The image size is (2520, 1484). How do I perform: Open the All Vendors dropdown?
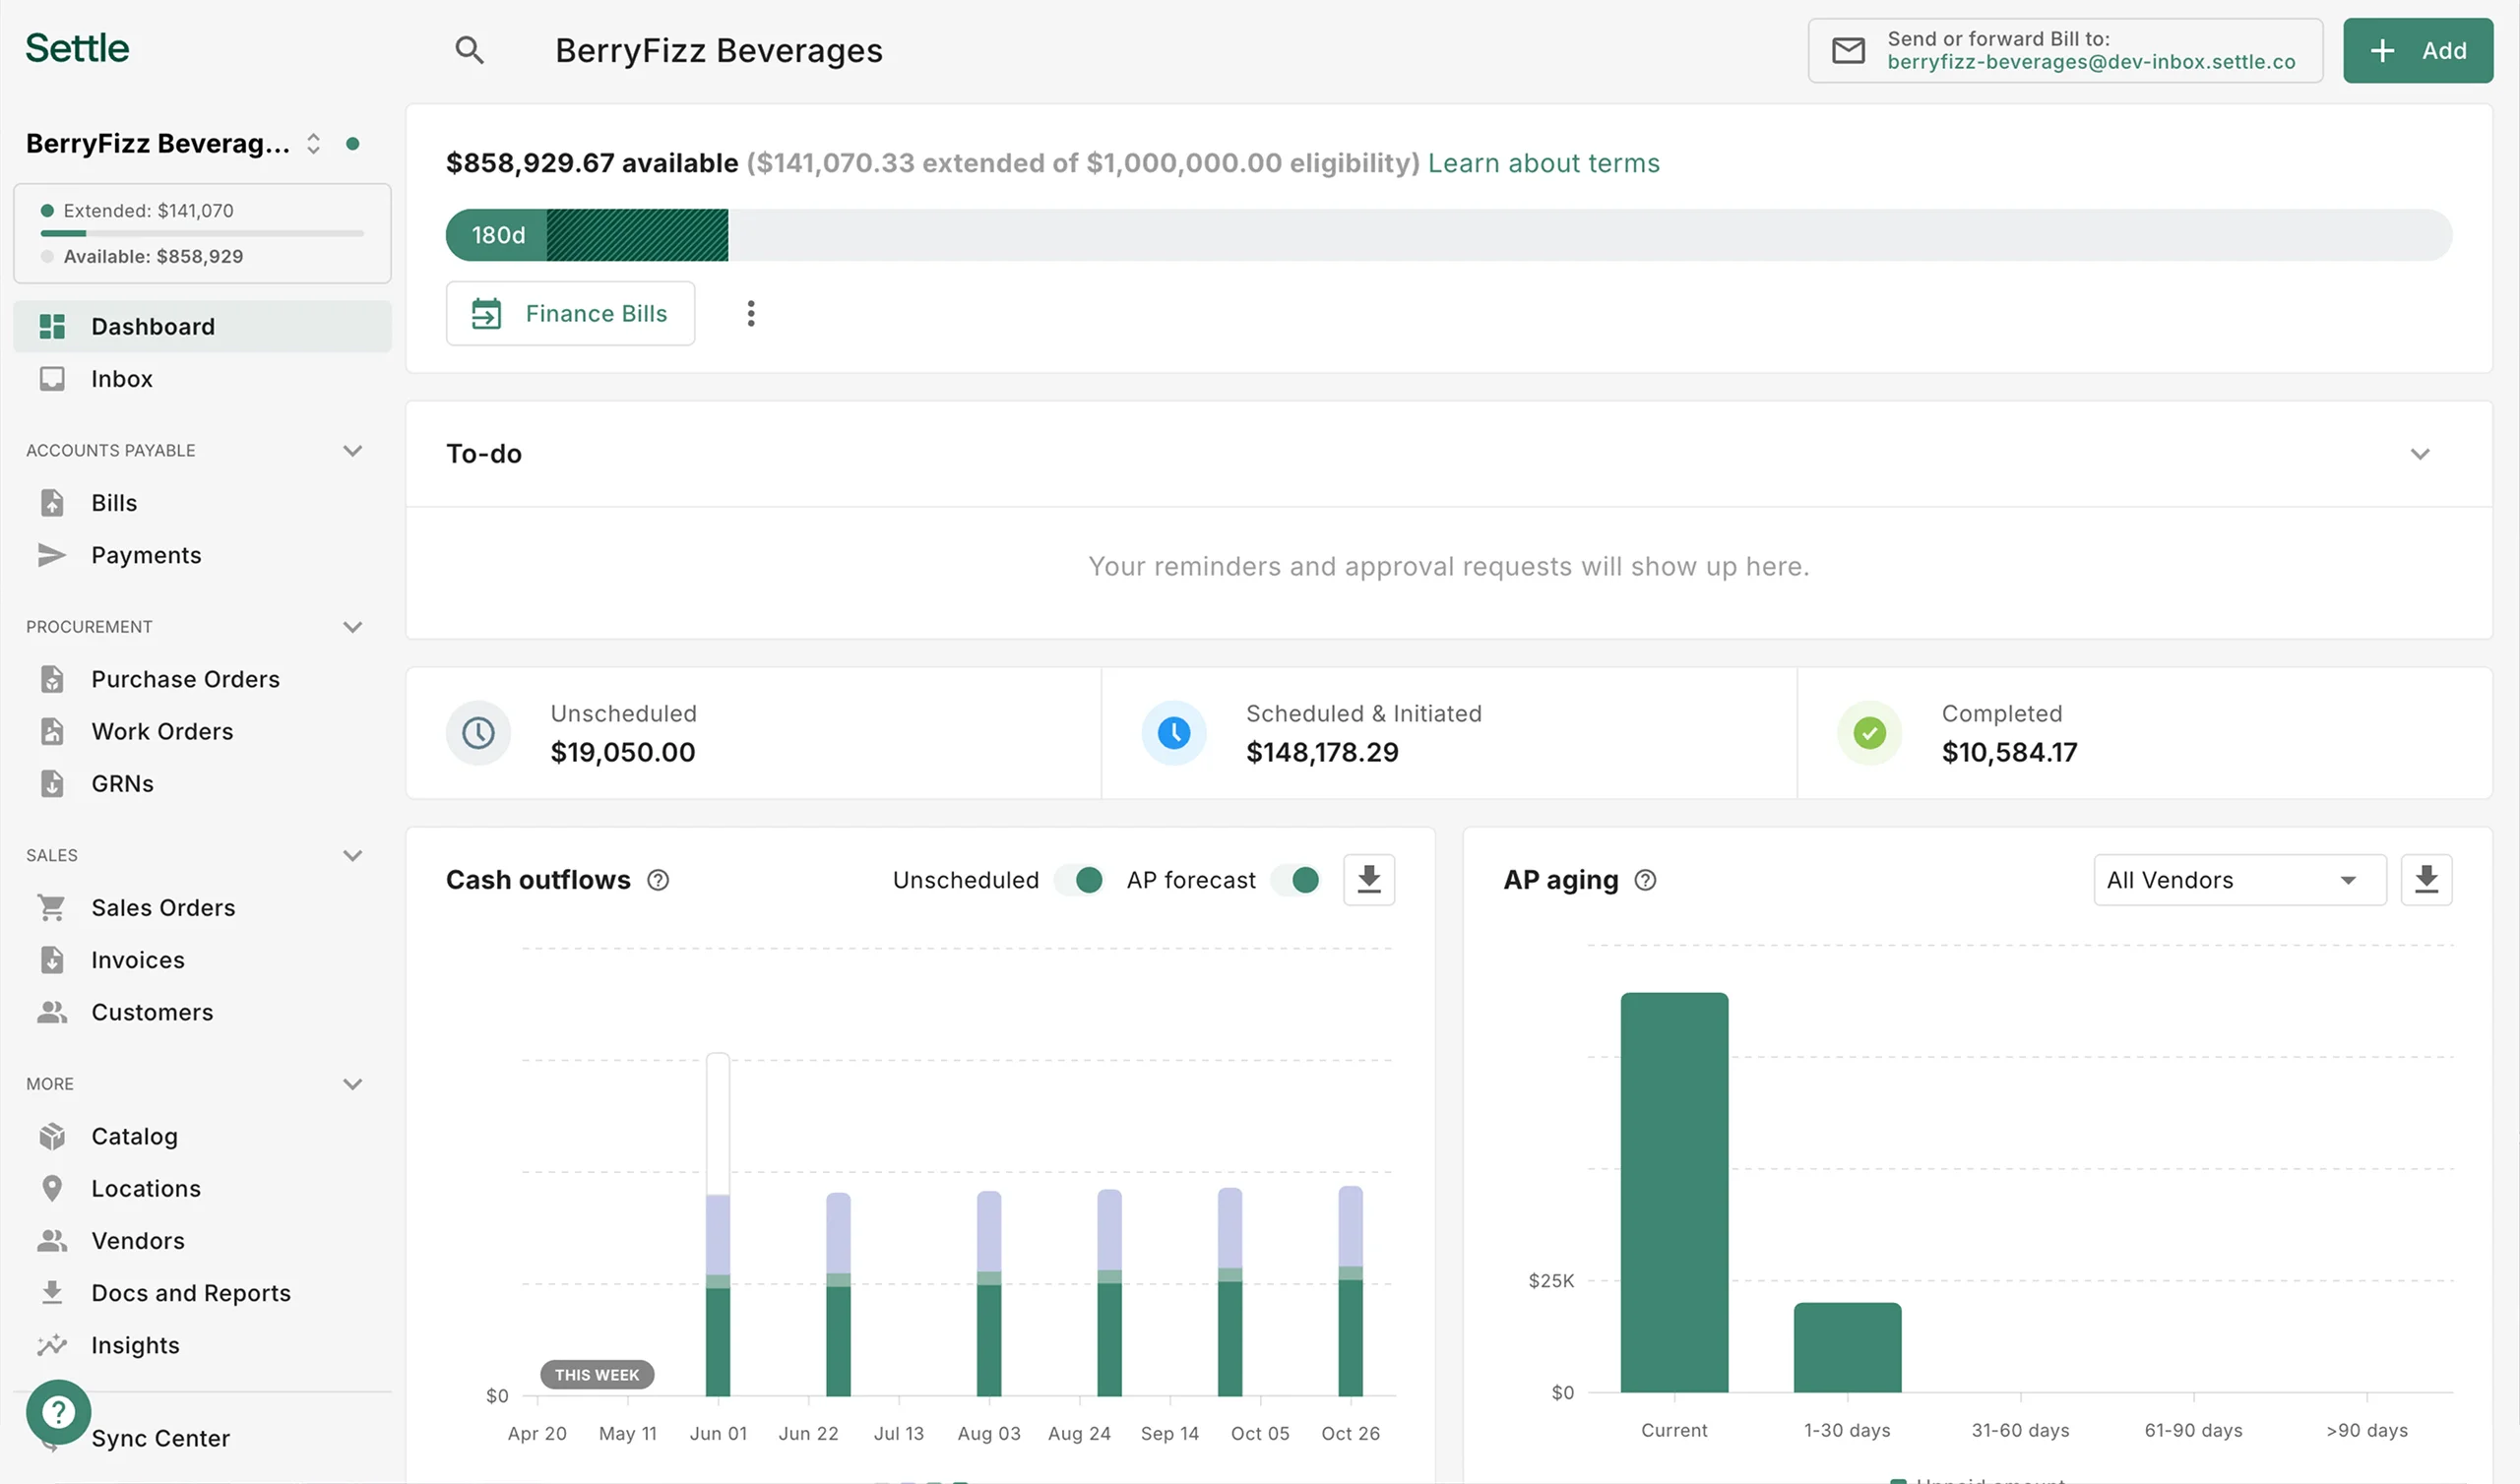[2239, 880]
